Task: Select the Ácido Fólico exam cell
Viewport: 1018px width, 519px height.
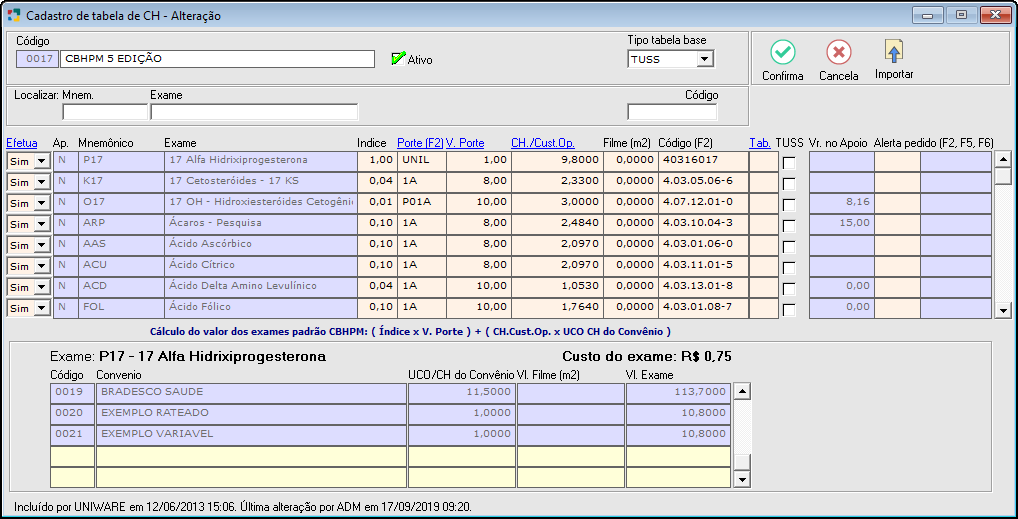Action: click(x=259, y=307)
